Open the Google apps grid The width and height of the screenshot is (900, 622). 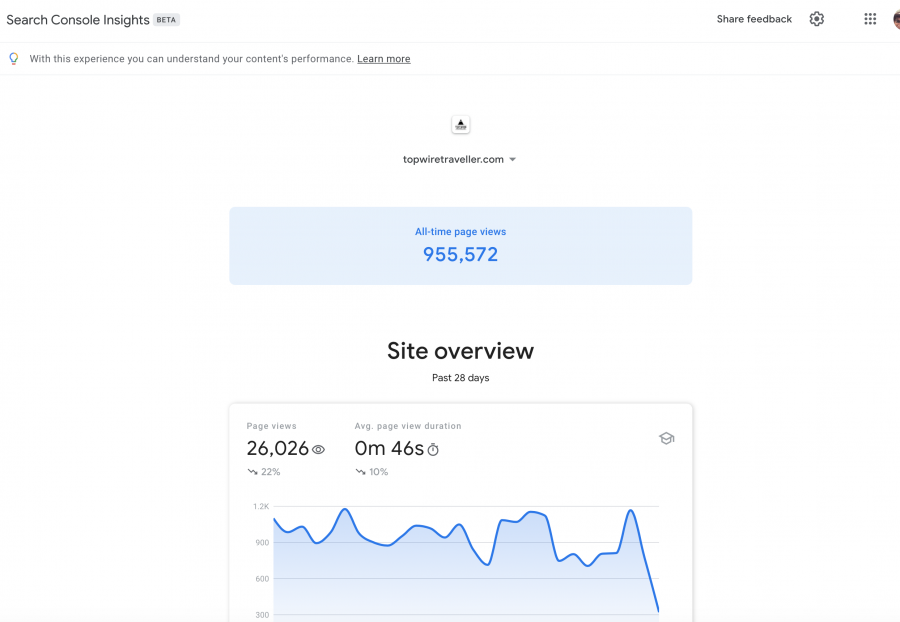(x=870, y=19)
